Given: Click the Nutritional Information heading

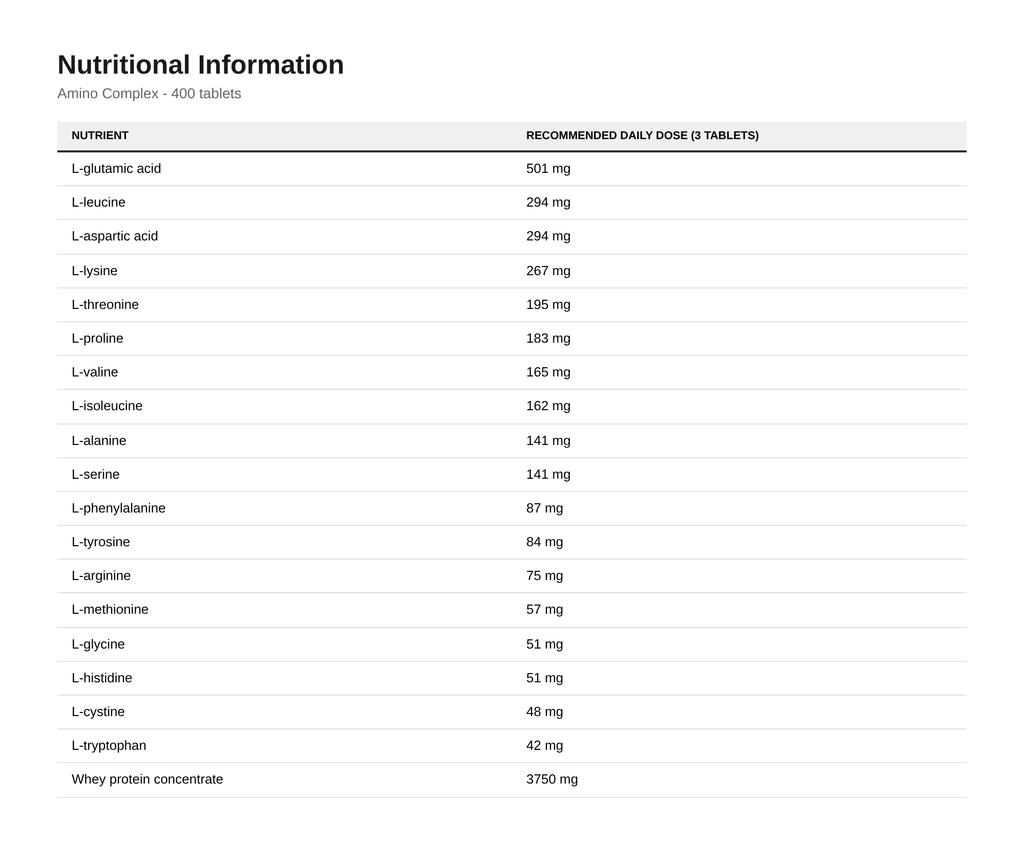Looking at the screenshot, I should [x=200, y=65].
